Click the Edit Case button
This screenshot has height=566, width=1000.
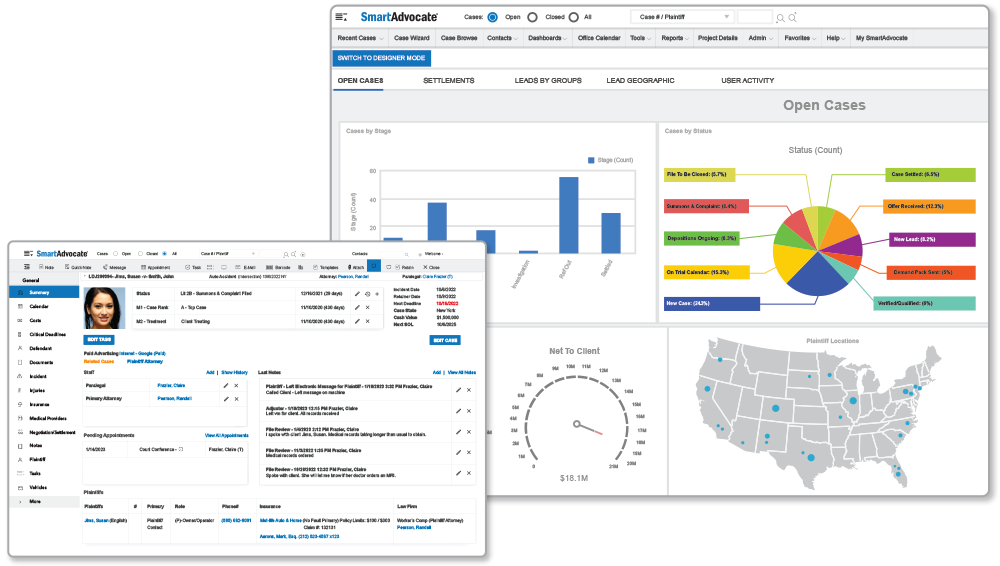445,340
